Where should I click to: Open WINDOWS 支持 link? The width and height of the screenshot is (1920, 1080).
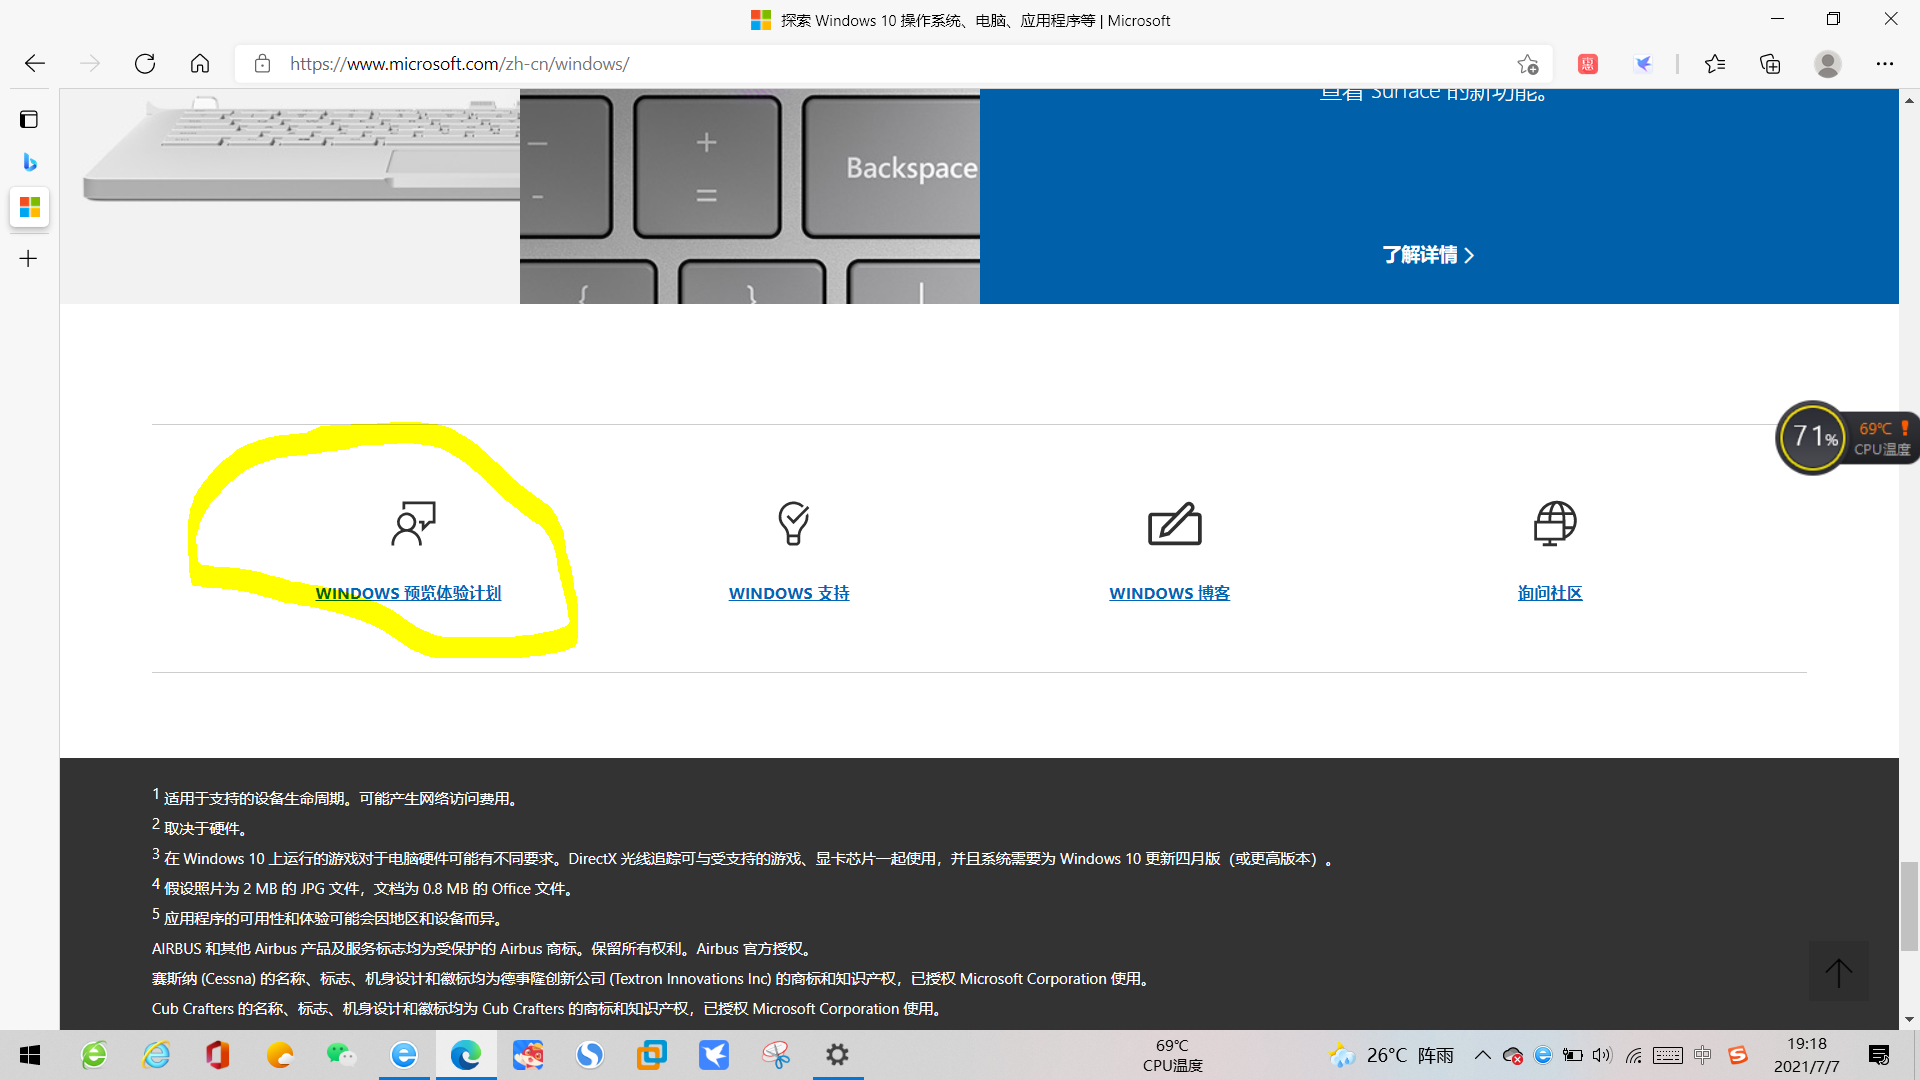coord(789,593)
